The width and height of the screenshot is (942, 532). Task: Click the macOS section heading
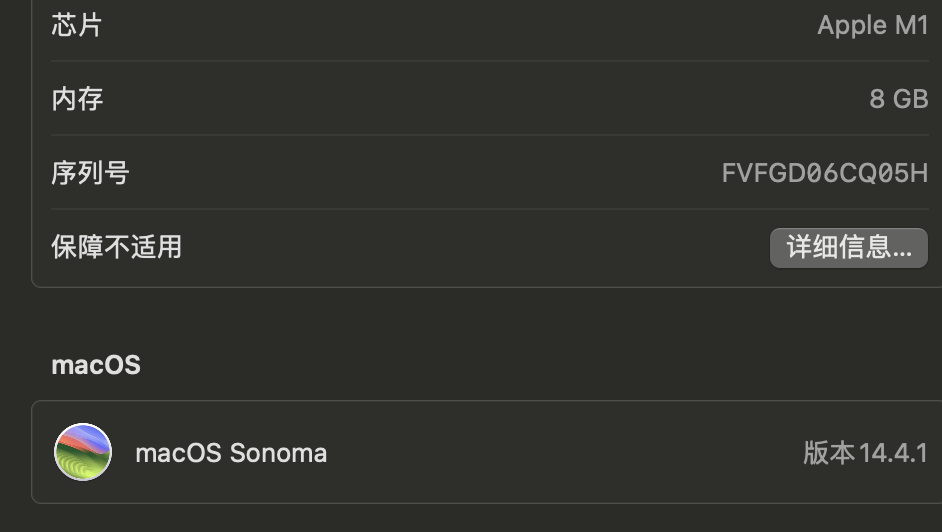pos(96,365)
